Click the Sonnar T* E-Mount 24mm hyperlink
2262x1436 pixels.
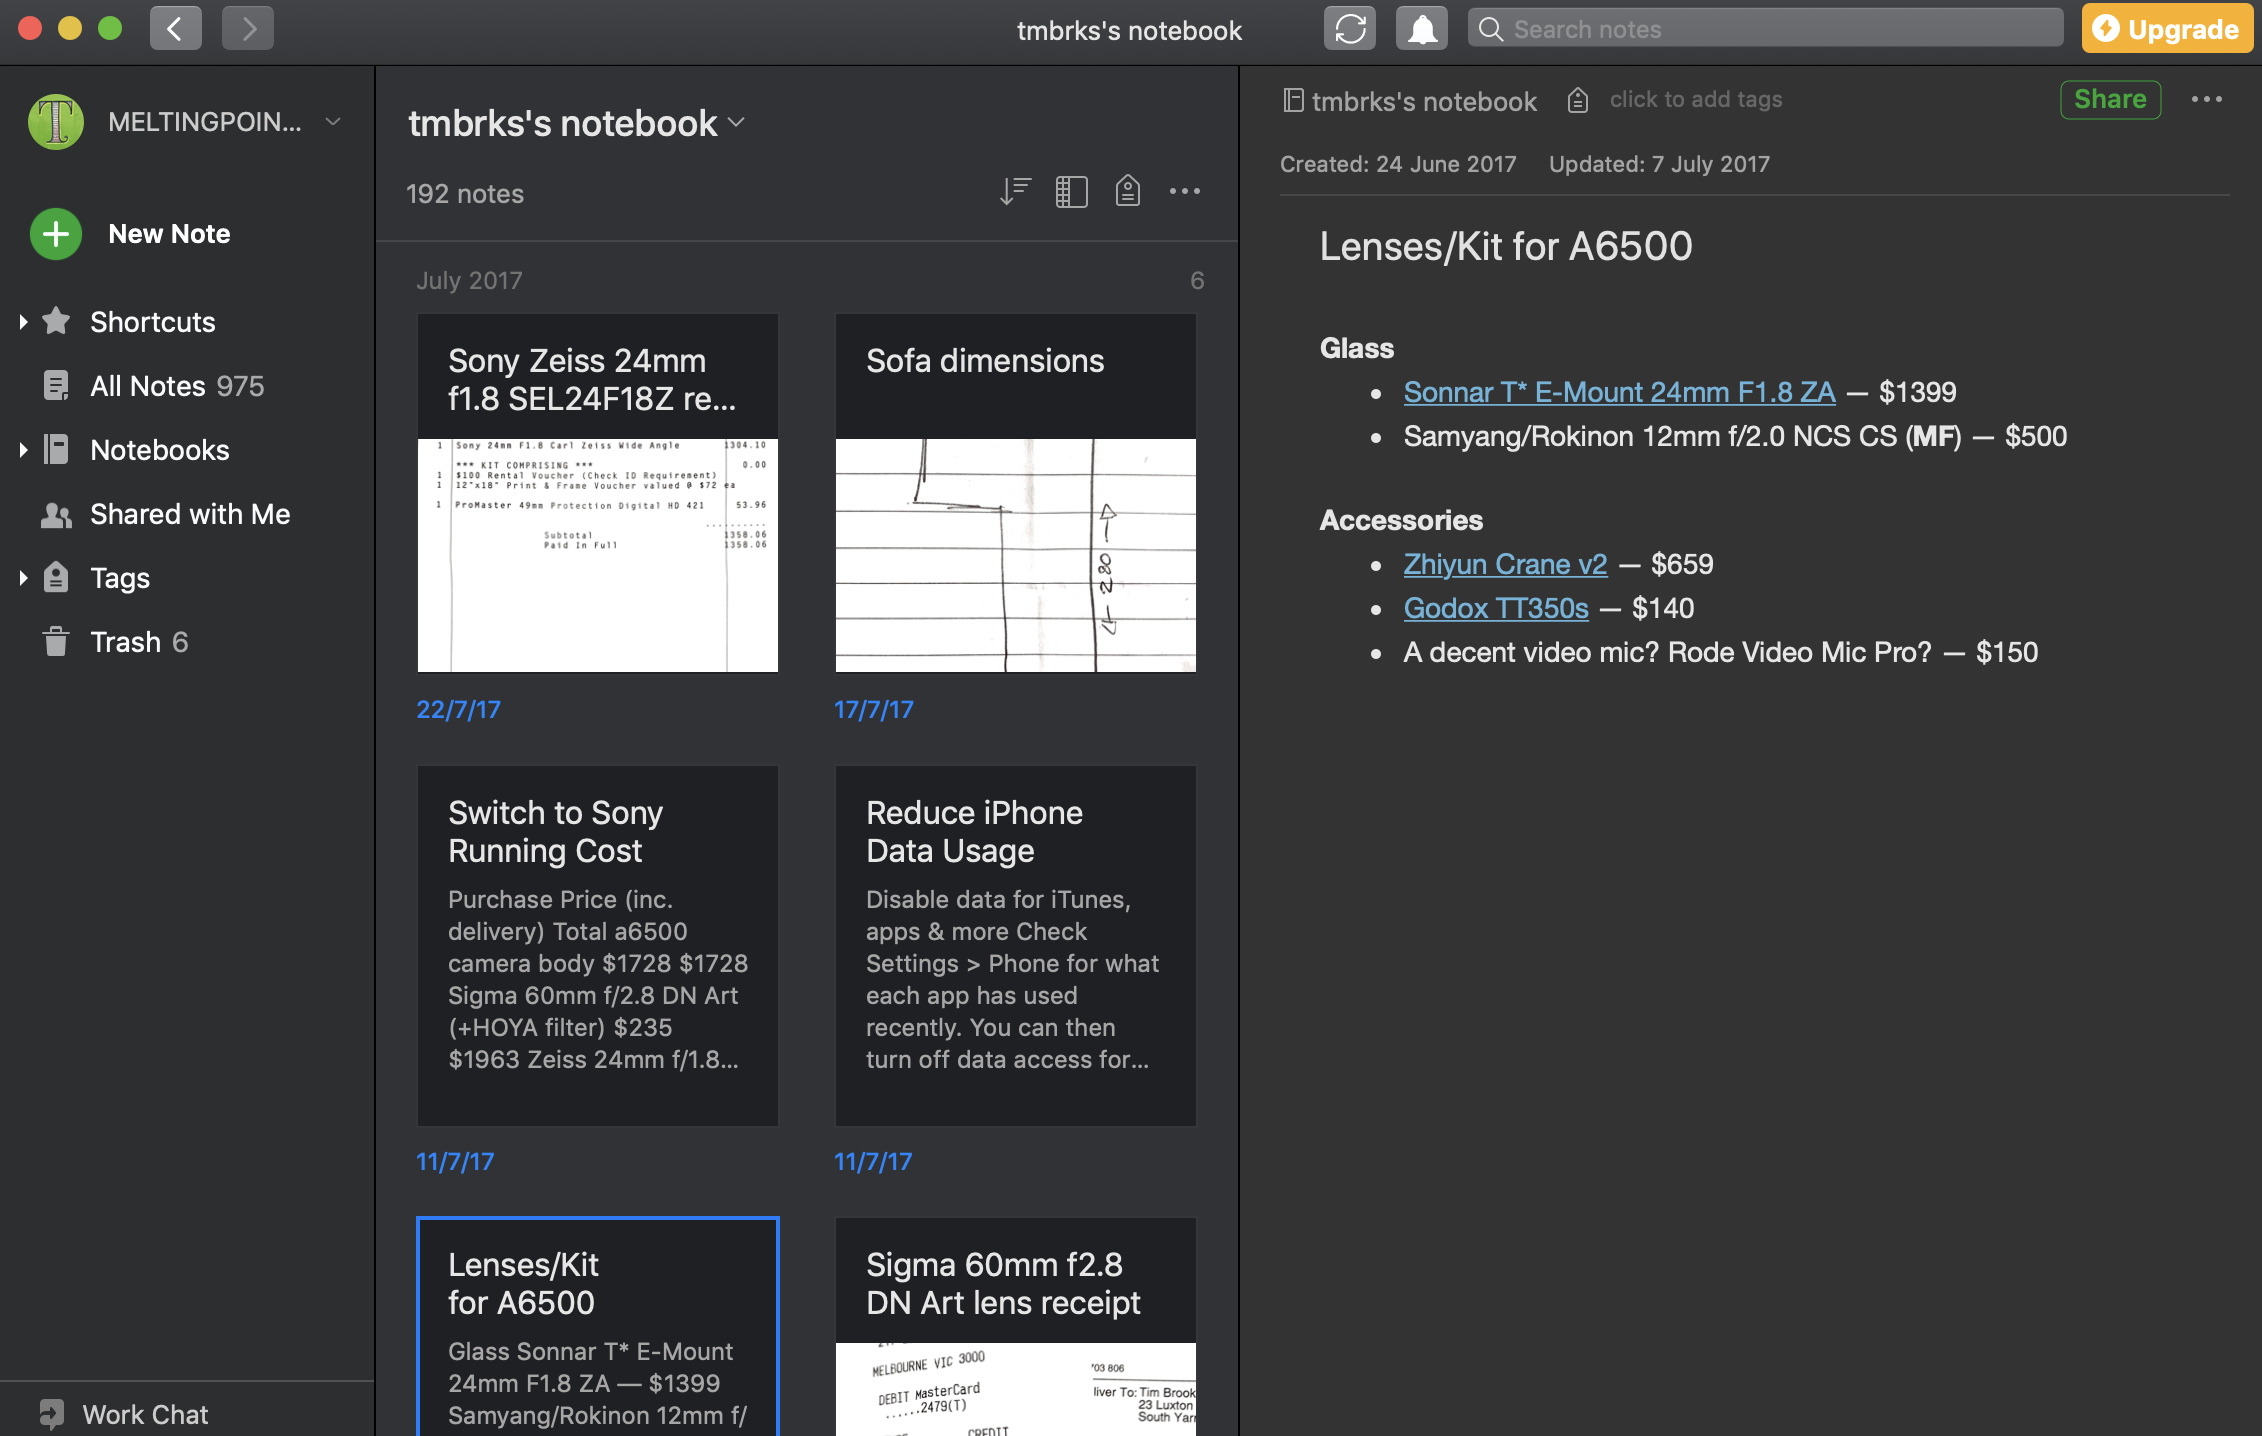(1619, 392)
